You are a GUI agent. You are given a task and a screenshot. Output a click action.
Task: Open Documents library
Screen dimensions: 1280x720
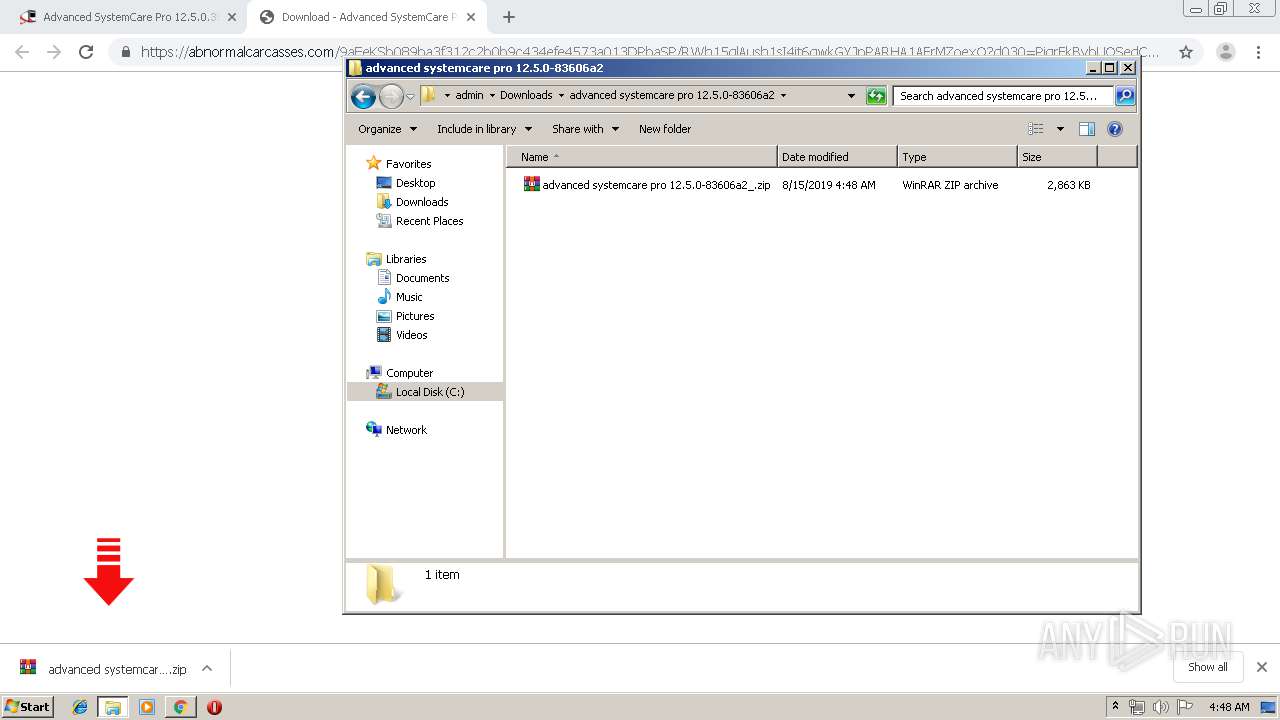(x=422, y=278)
